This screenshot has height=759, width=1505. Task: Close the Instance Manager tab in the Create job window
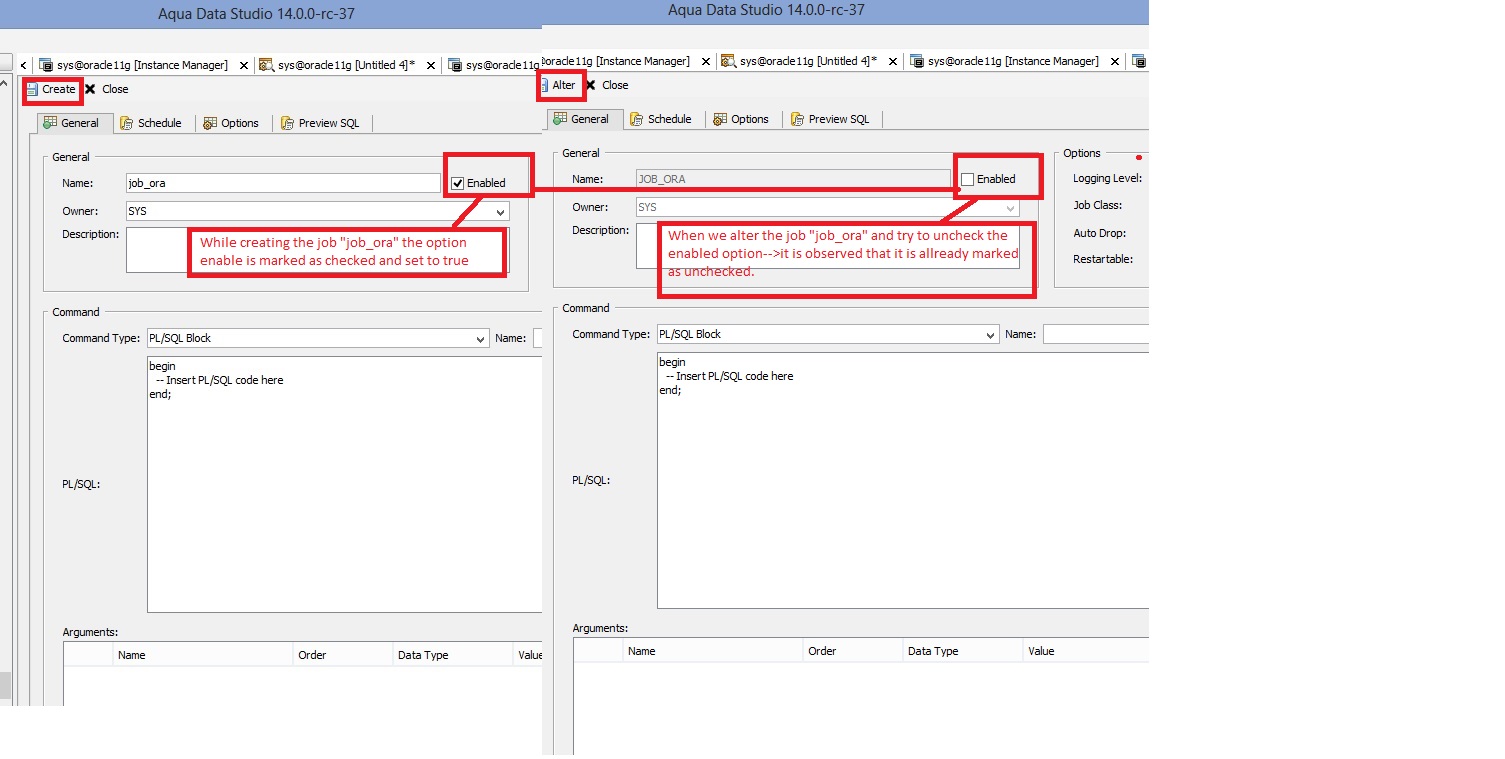[243, 66]
